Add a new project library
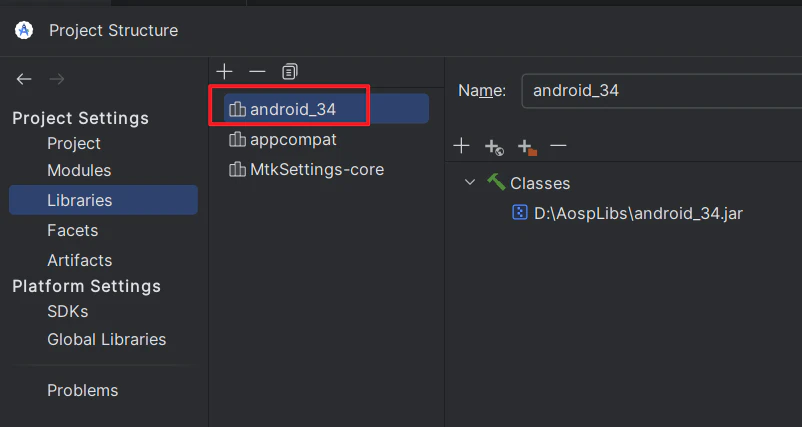Screen dimensions: 802x427 224,72
